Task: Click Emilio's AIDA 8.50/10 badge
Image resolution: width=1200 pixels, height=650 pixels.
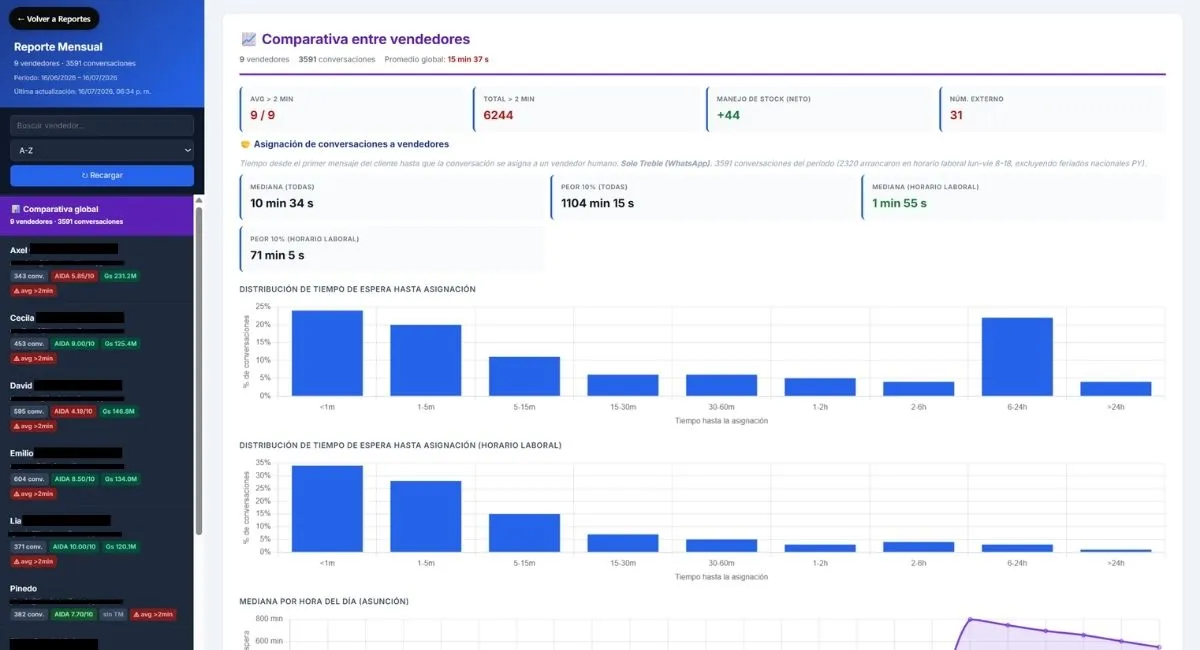Action: coord(74,479)
